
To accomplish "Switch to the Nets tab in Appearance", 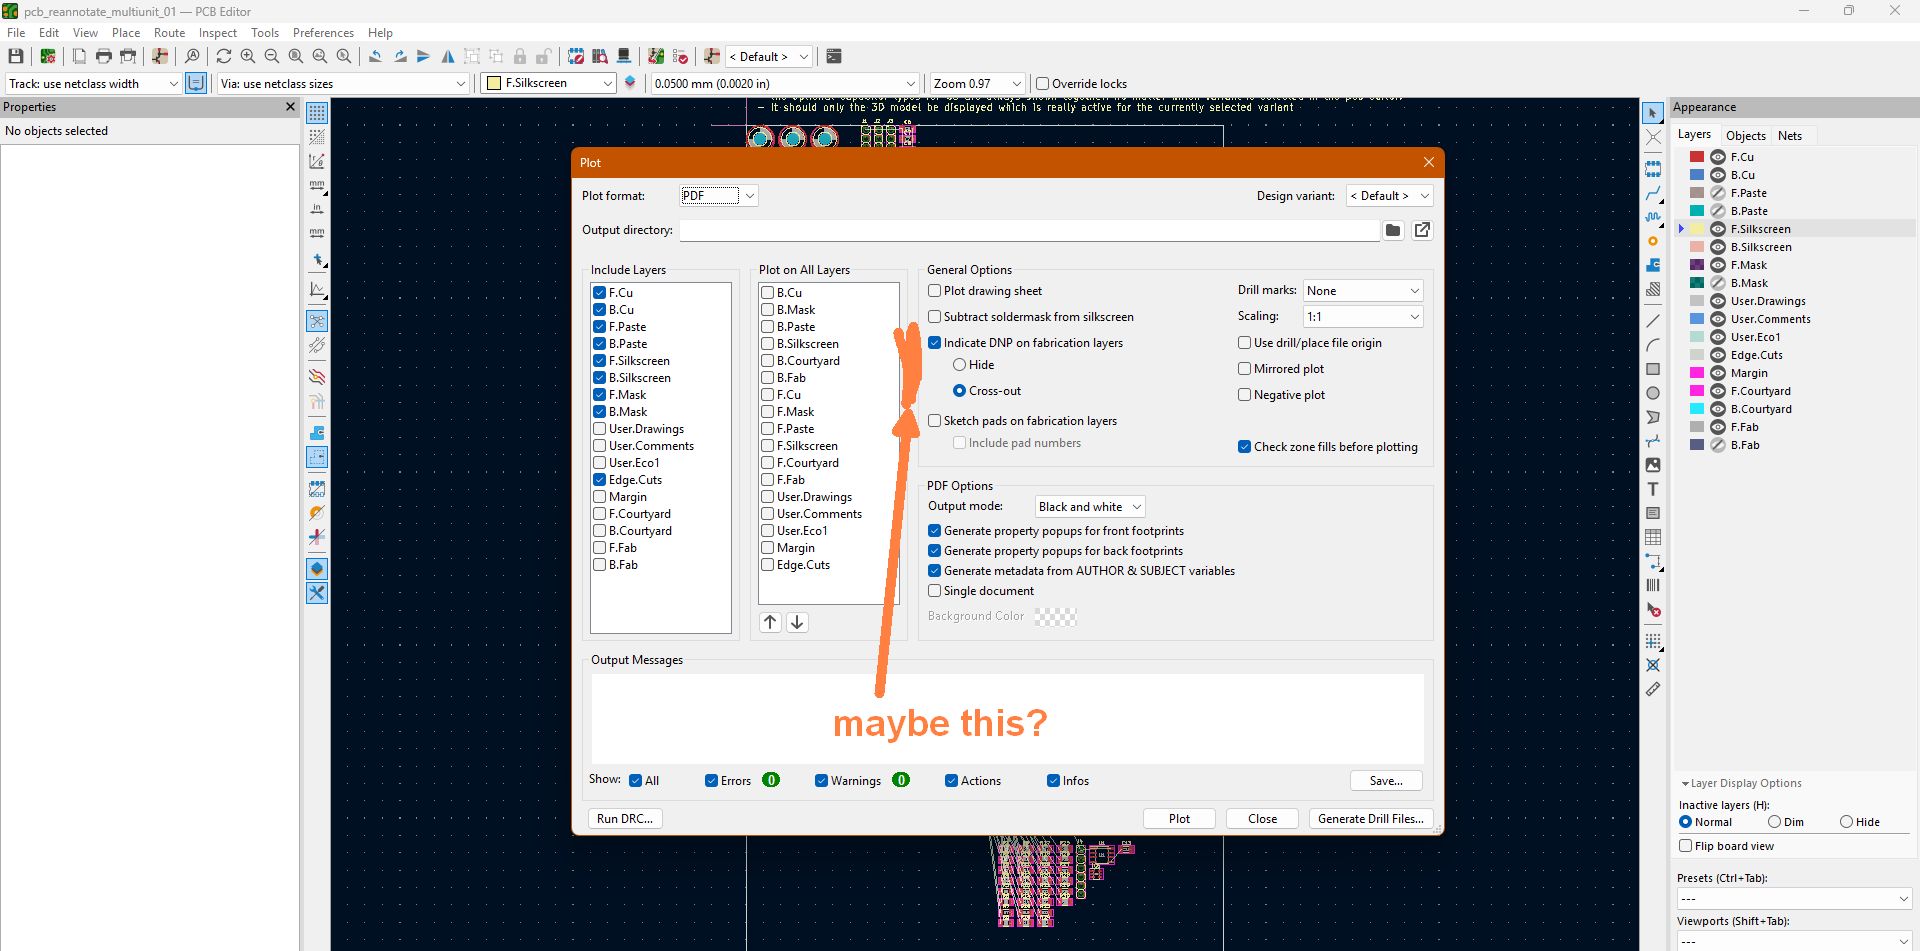I will (x=1789, y=136).
